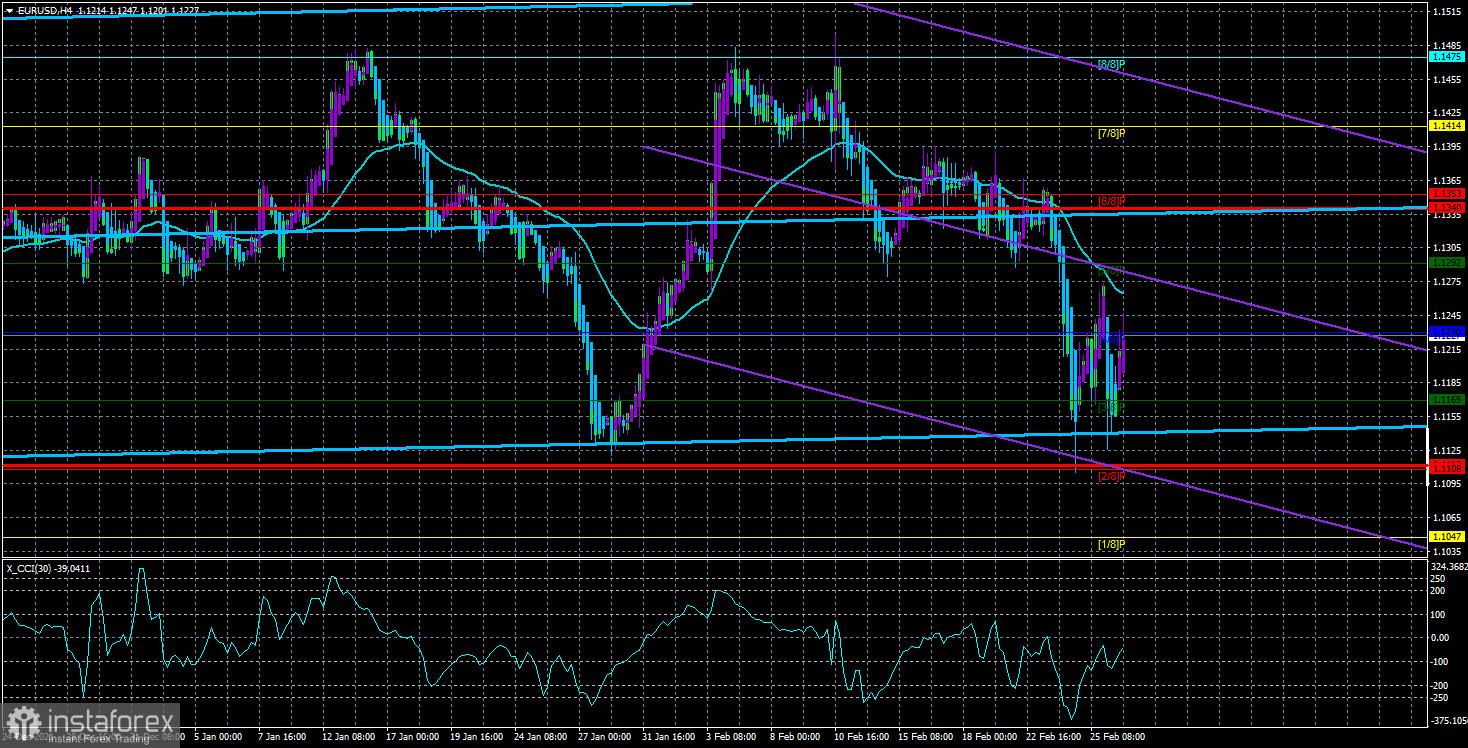Click the green 1.1169 price tag

[1447, 399]
